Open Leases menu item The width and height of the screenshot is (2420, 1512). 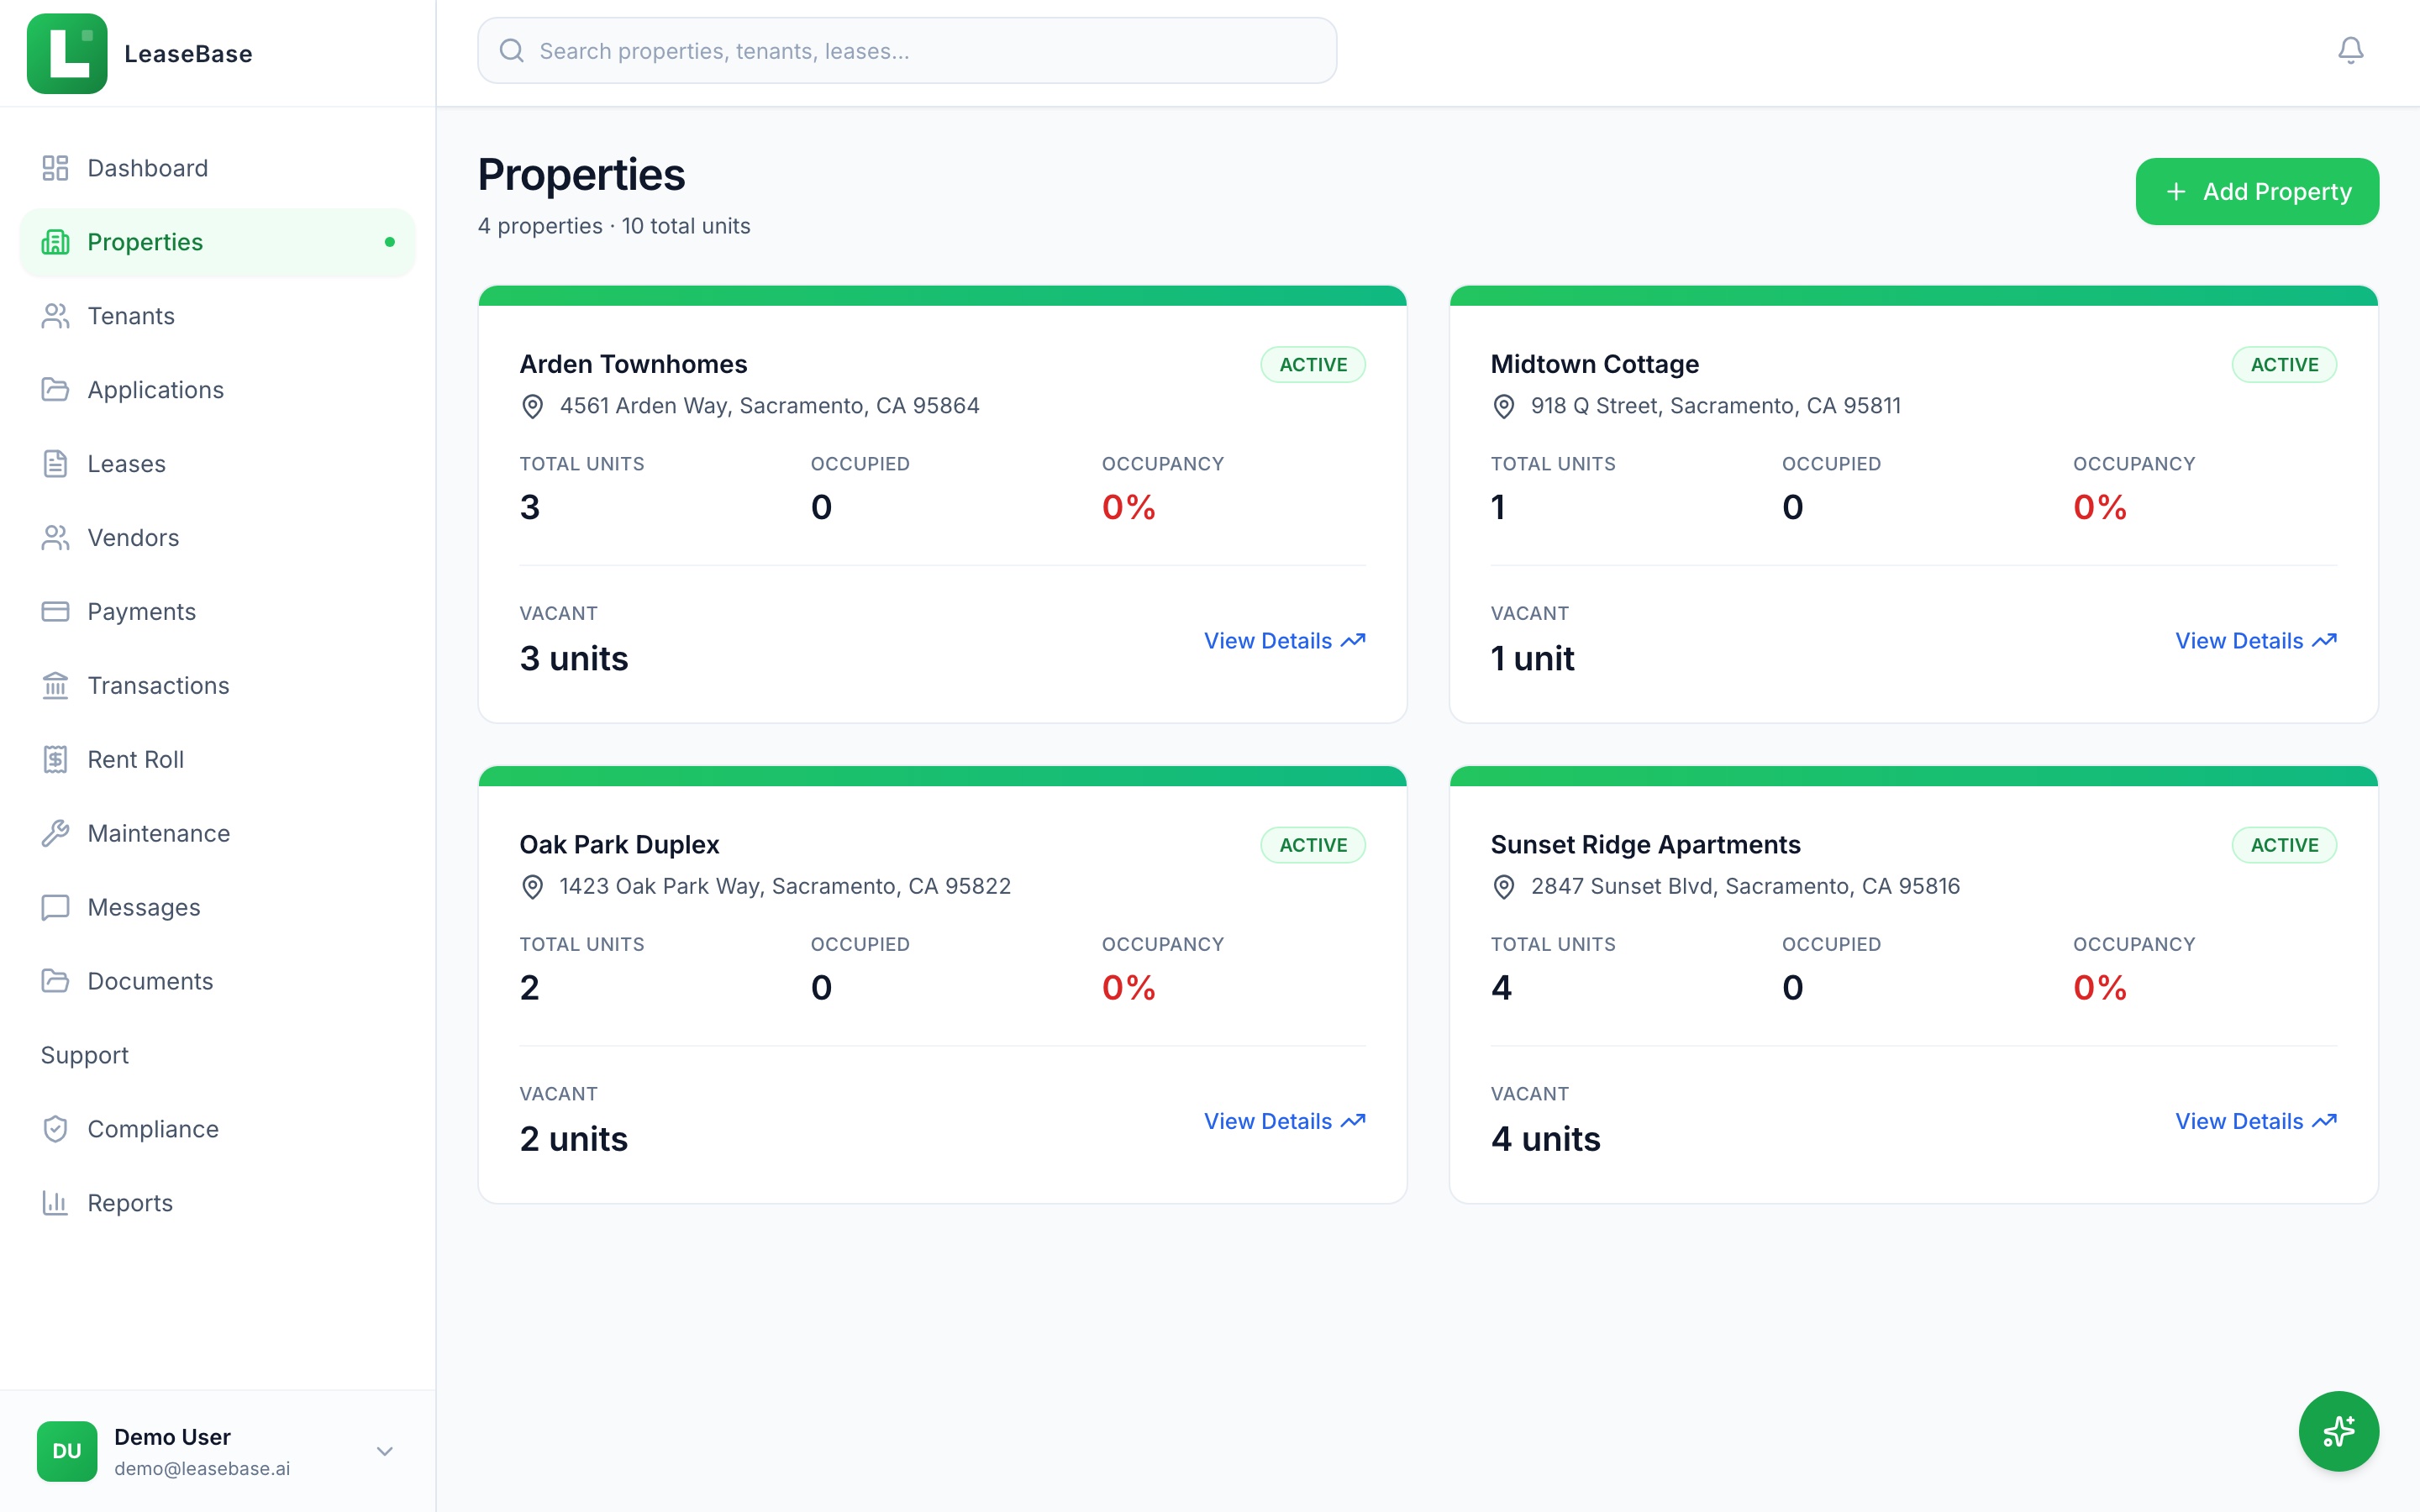(x=217, y=464)
